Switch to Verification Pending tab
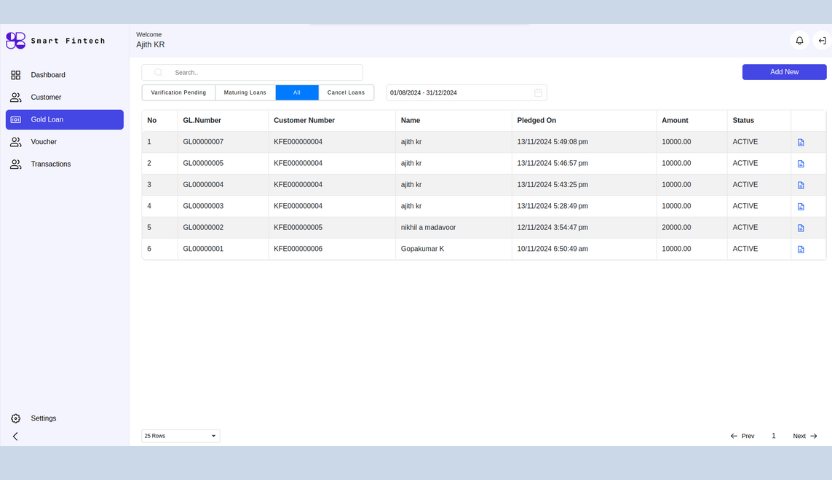The height and width of the screenshot is (480, 832). pos(178,92)
